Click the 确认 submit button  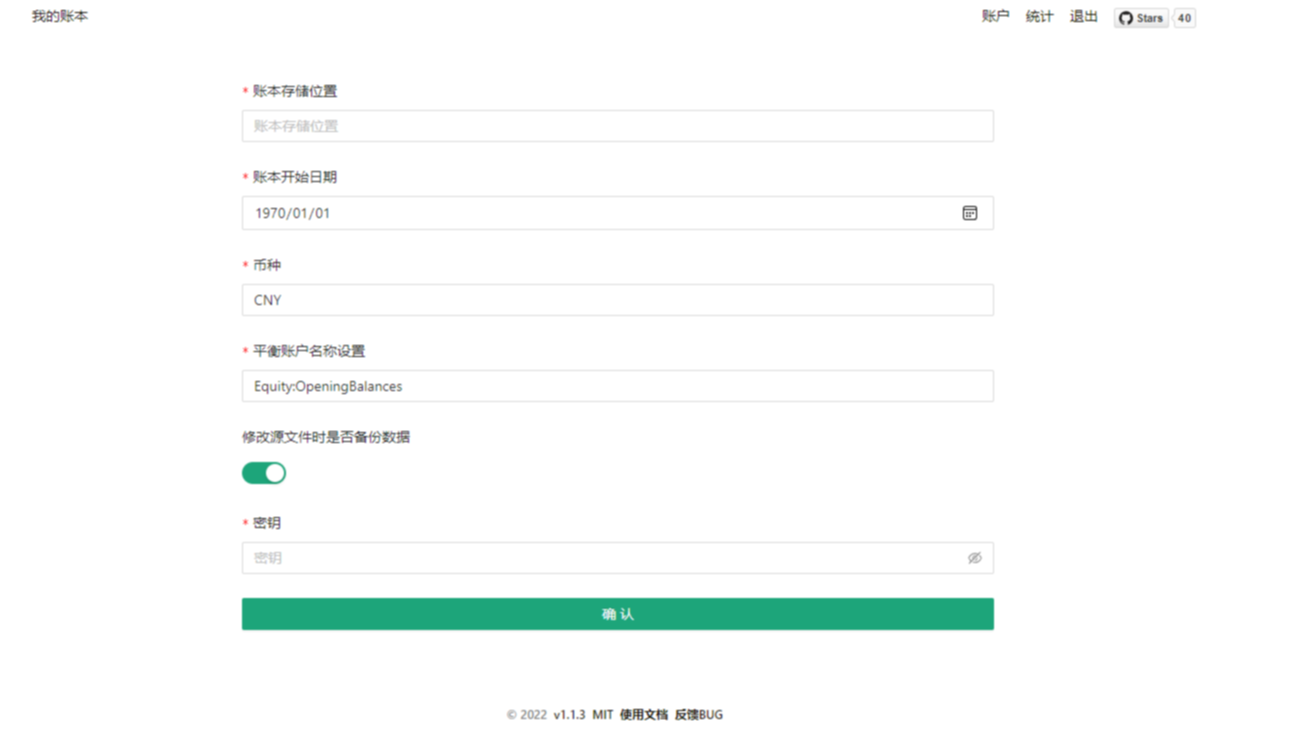618,614
